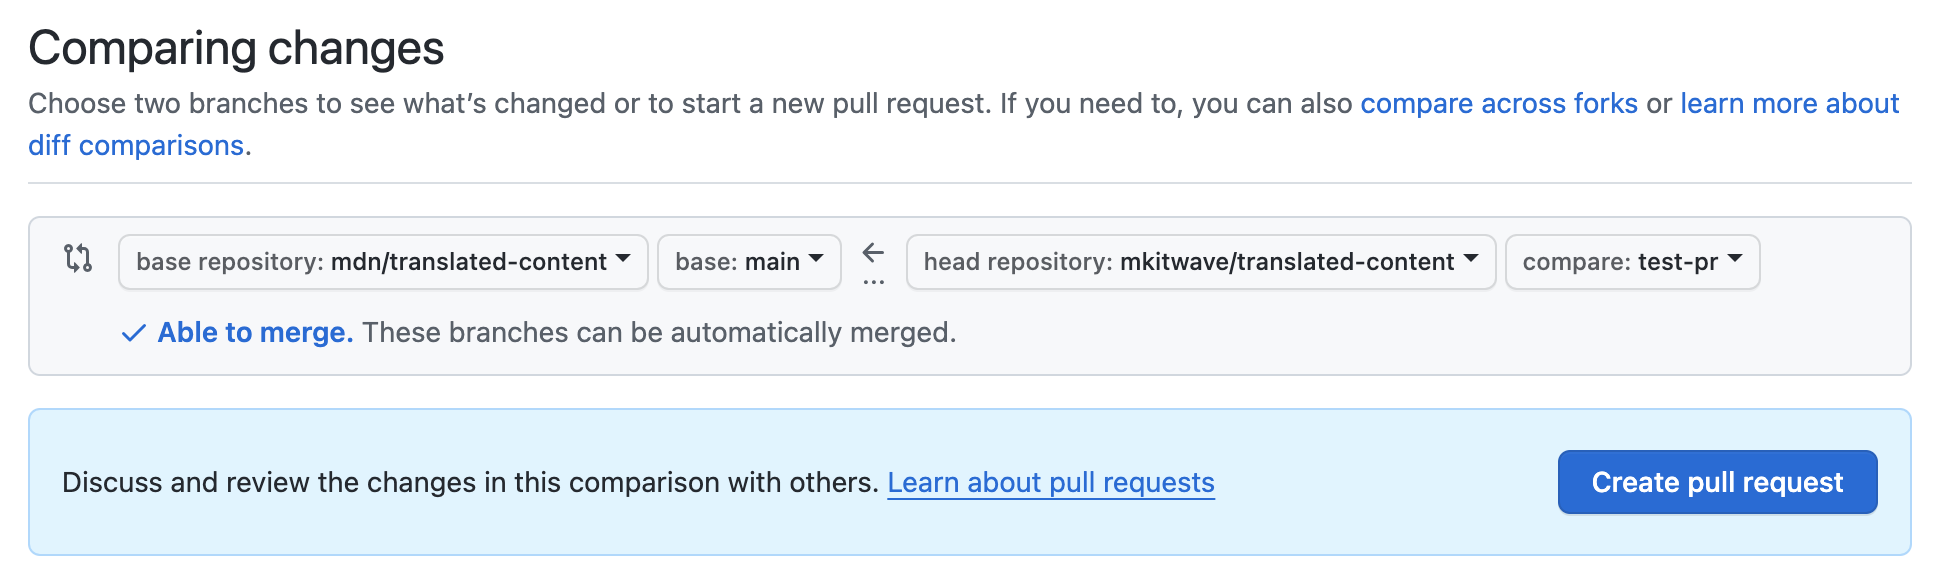
Task: Click the caret arrow on head repository selector
Action: coord(1471,259)
